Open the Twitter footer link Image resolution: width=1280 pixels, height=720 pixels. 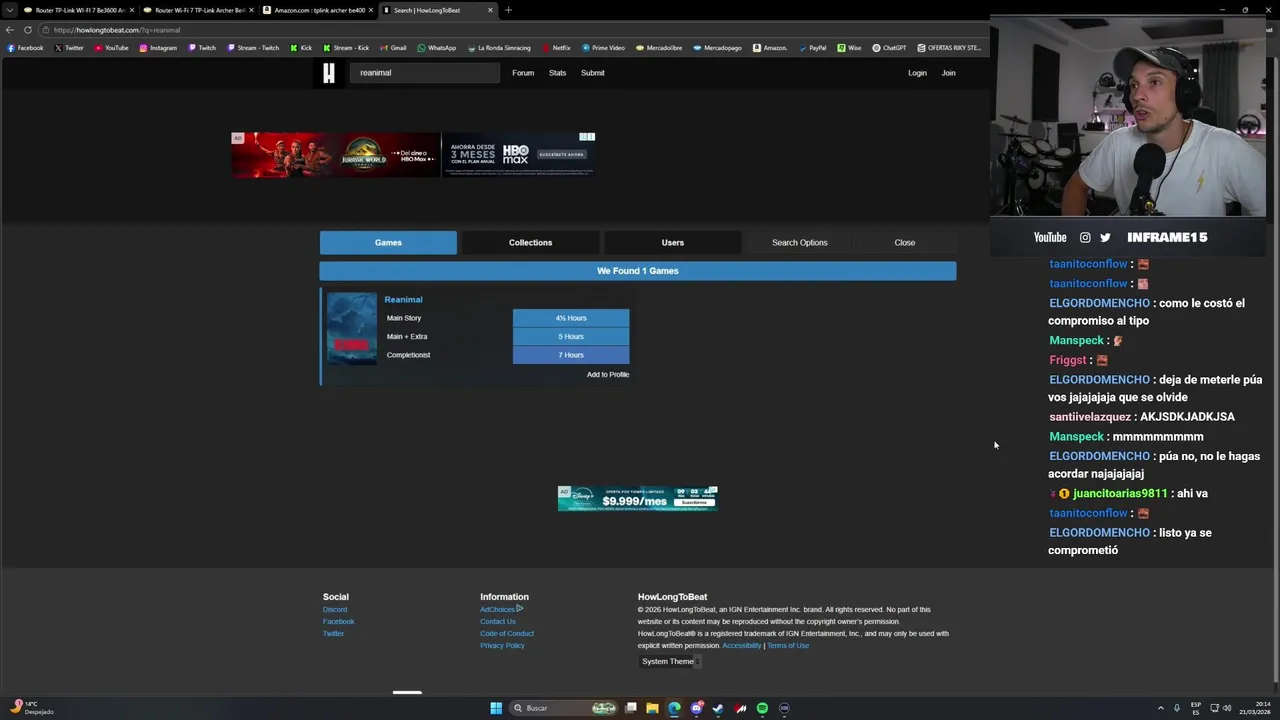pos(333,634)
